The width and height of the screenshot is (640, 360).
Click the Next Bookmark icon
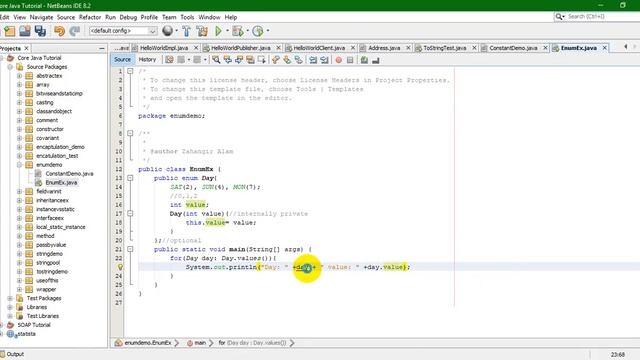(x=287, y=60)
